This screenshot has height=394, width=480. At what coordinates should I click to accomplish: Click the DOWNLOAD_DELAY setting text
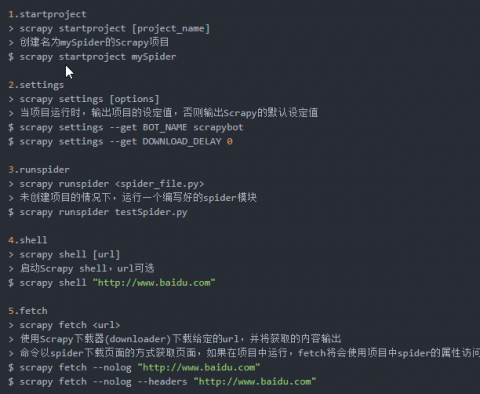point(182,142)
